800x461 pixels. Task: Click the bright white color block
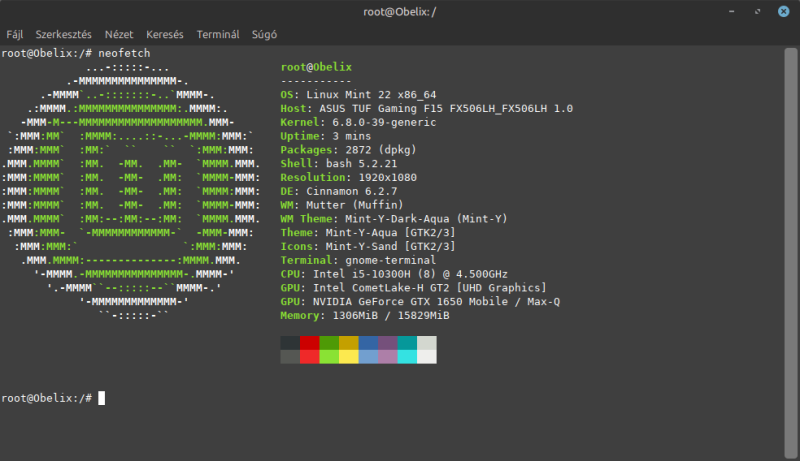[x=427, y=356]
